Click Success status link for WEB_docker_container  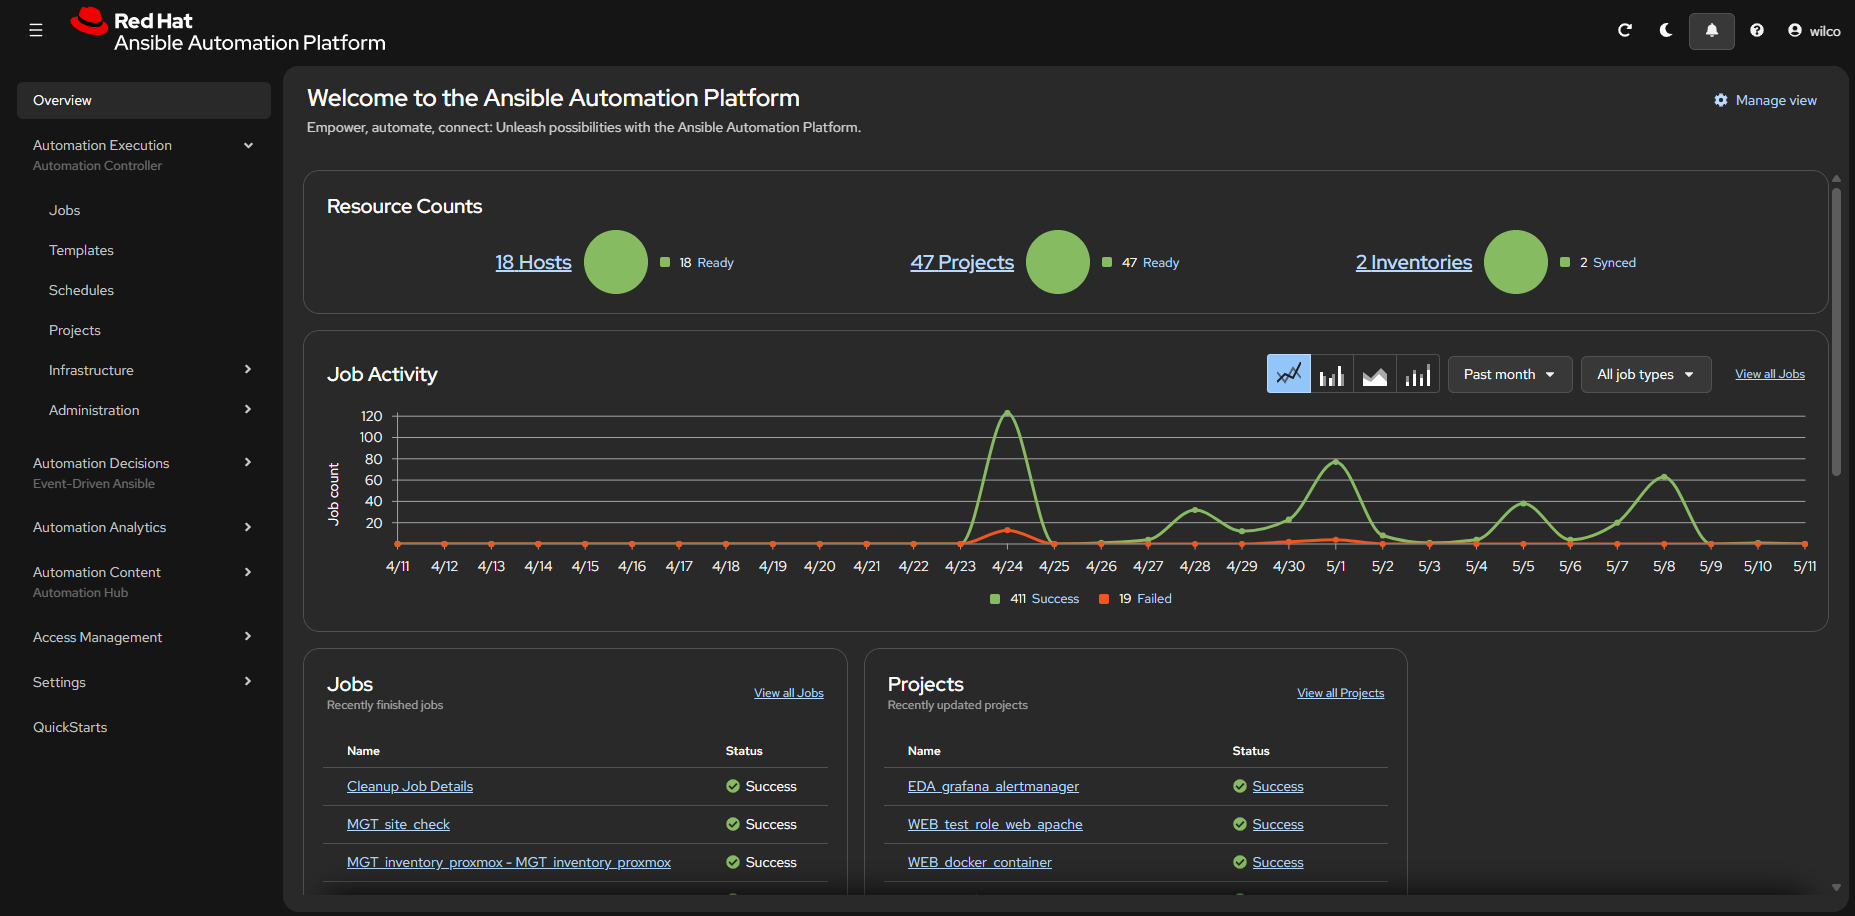[x=1278, y=862]
